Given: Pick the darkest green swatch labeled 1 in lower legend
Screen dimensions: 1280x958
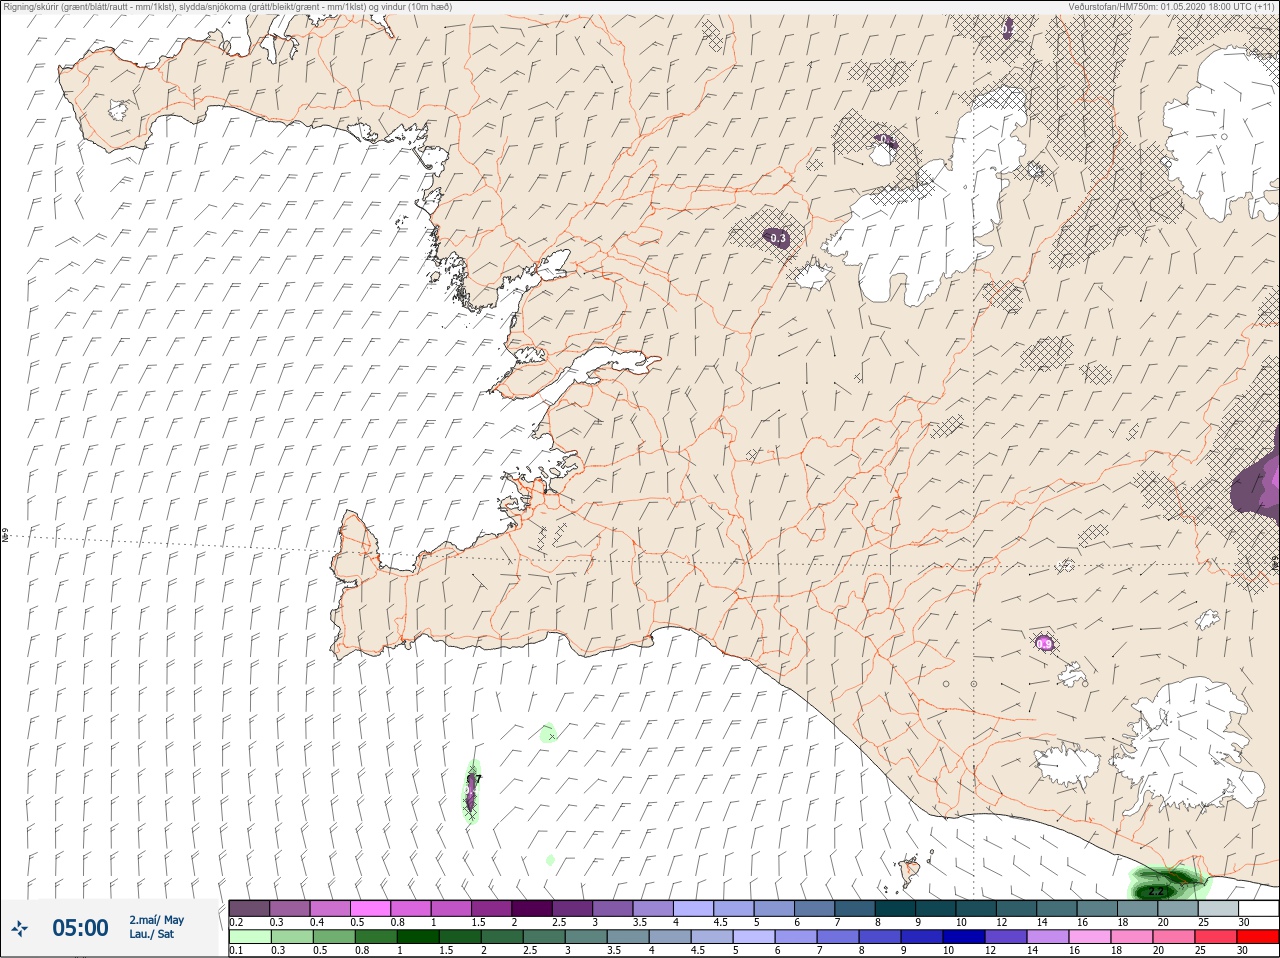Looking at the screenshot, I should [416, 937].
